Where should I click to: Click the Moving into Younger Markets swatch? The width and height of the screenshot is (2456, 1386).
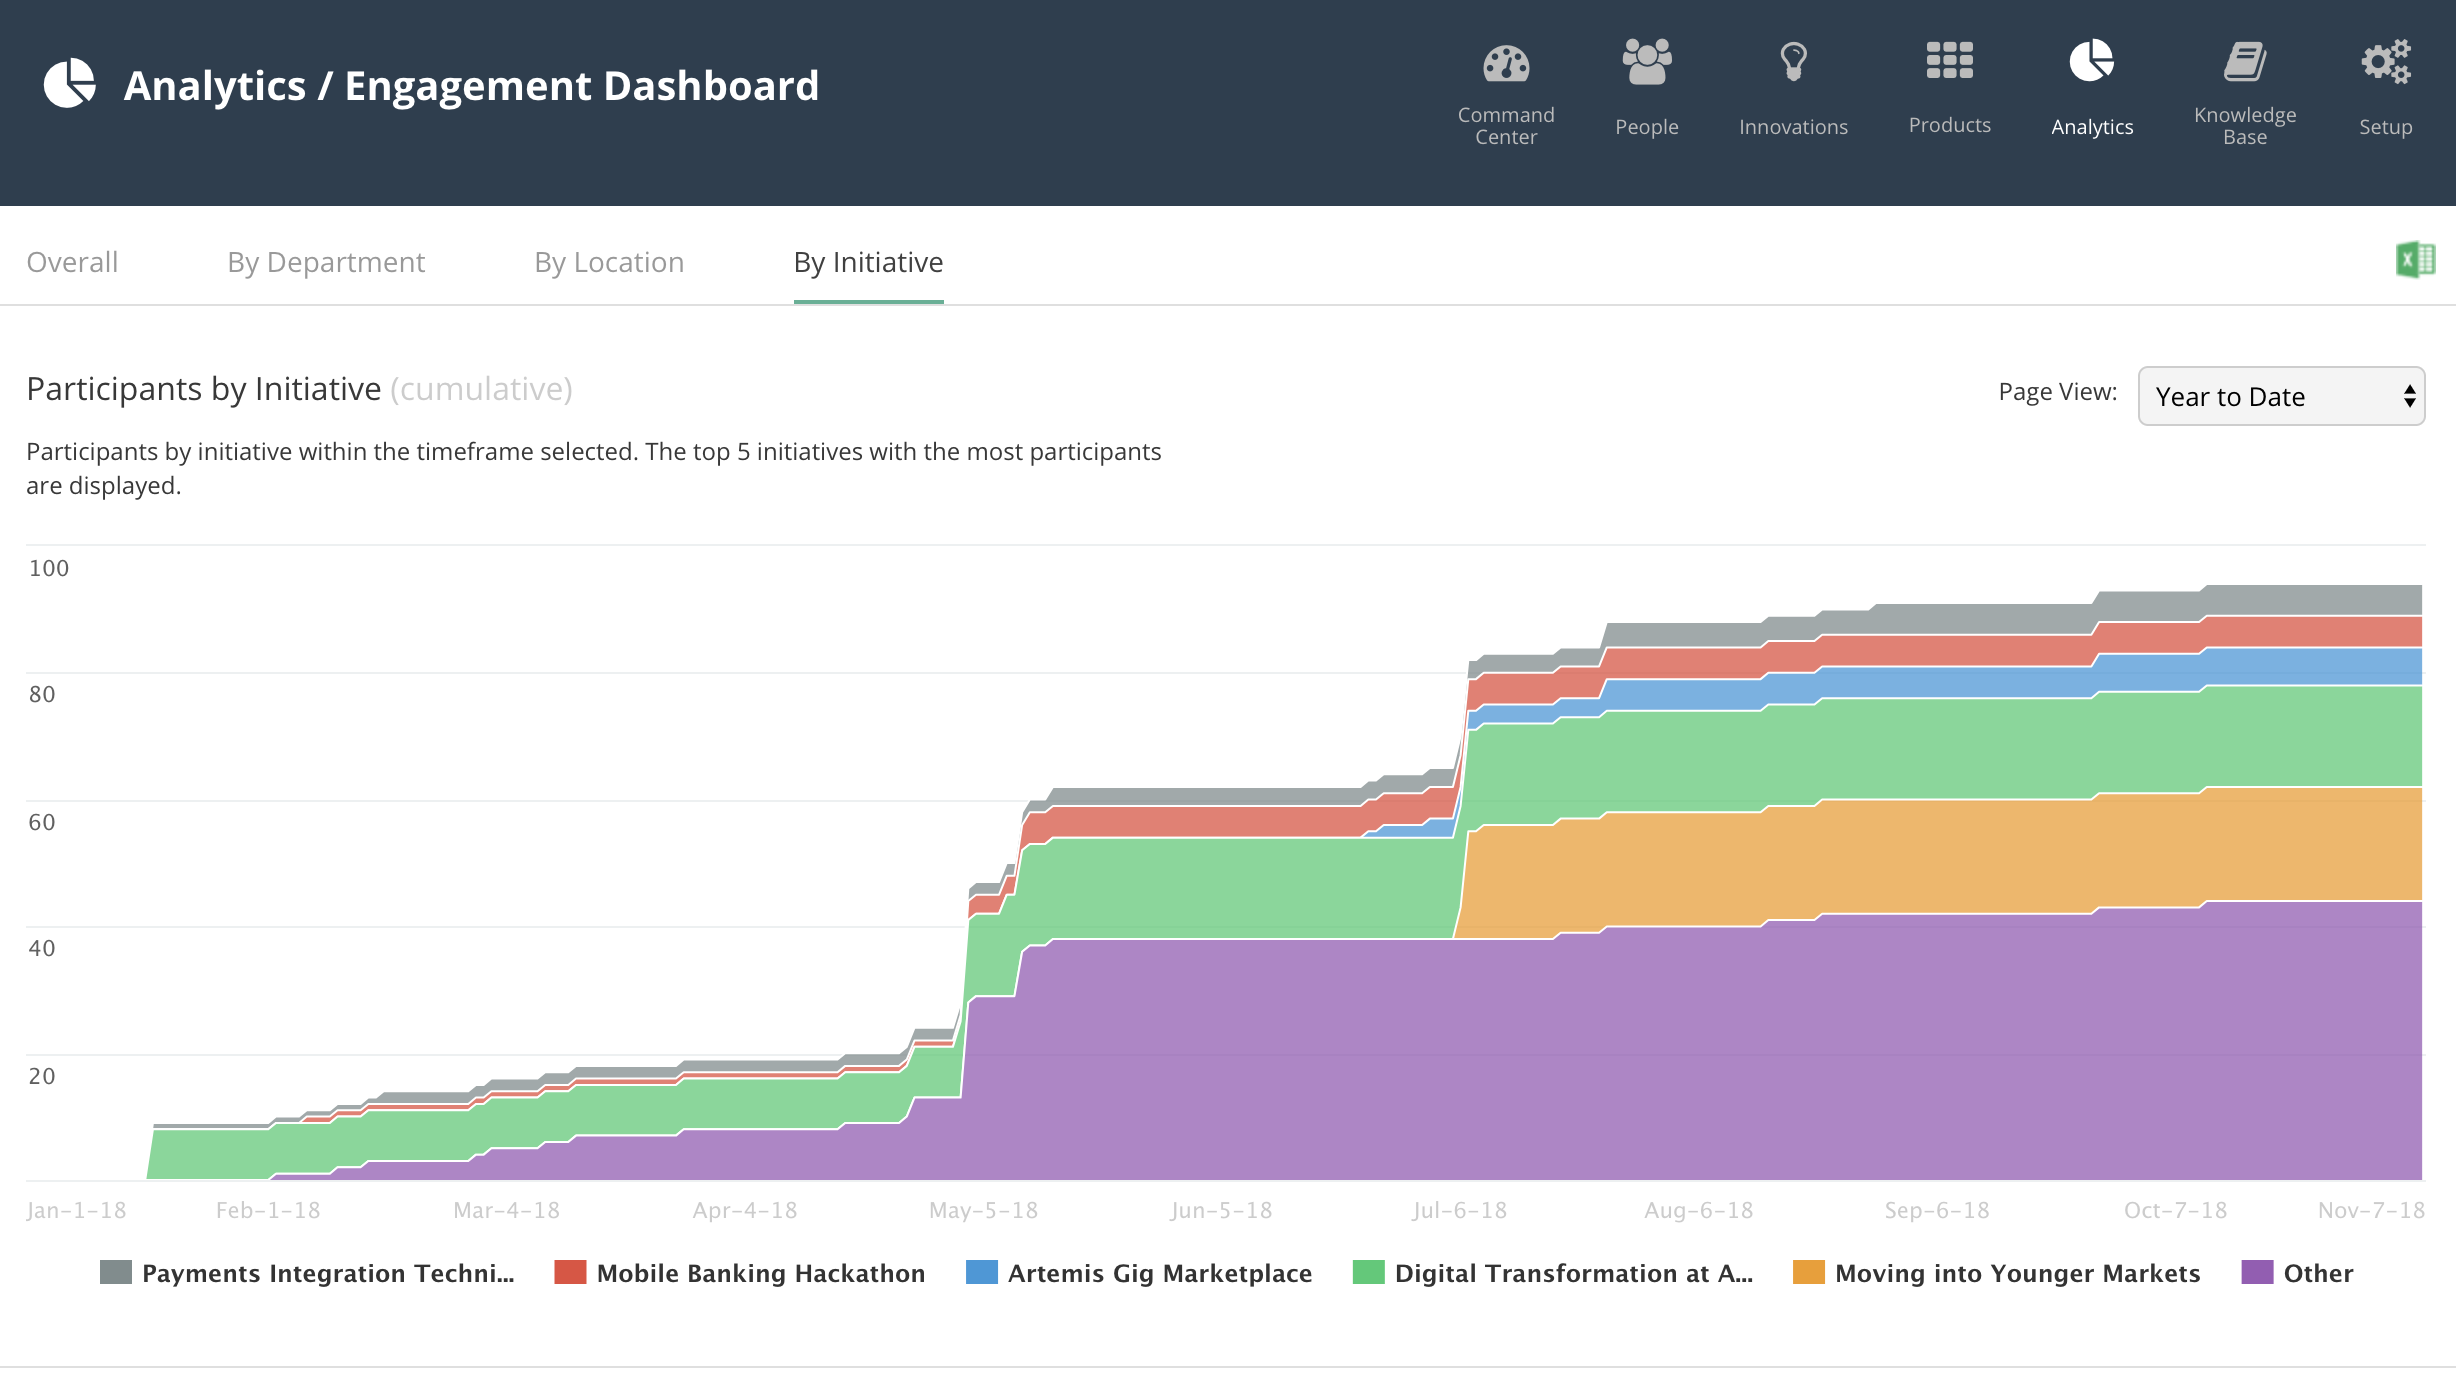coord(1809,1273)
